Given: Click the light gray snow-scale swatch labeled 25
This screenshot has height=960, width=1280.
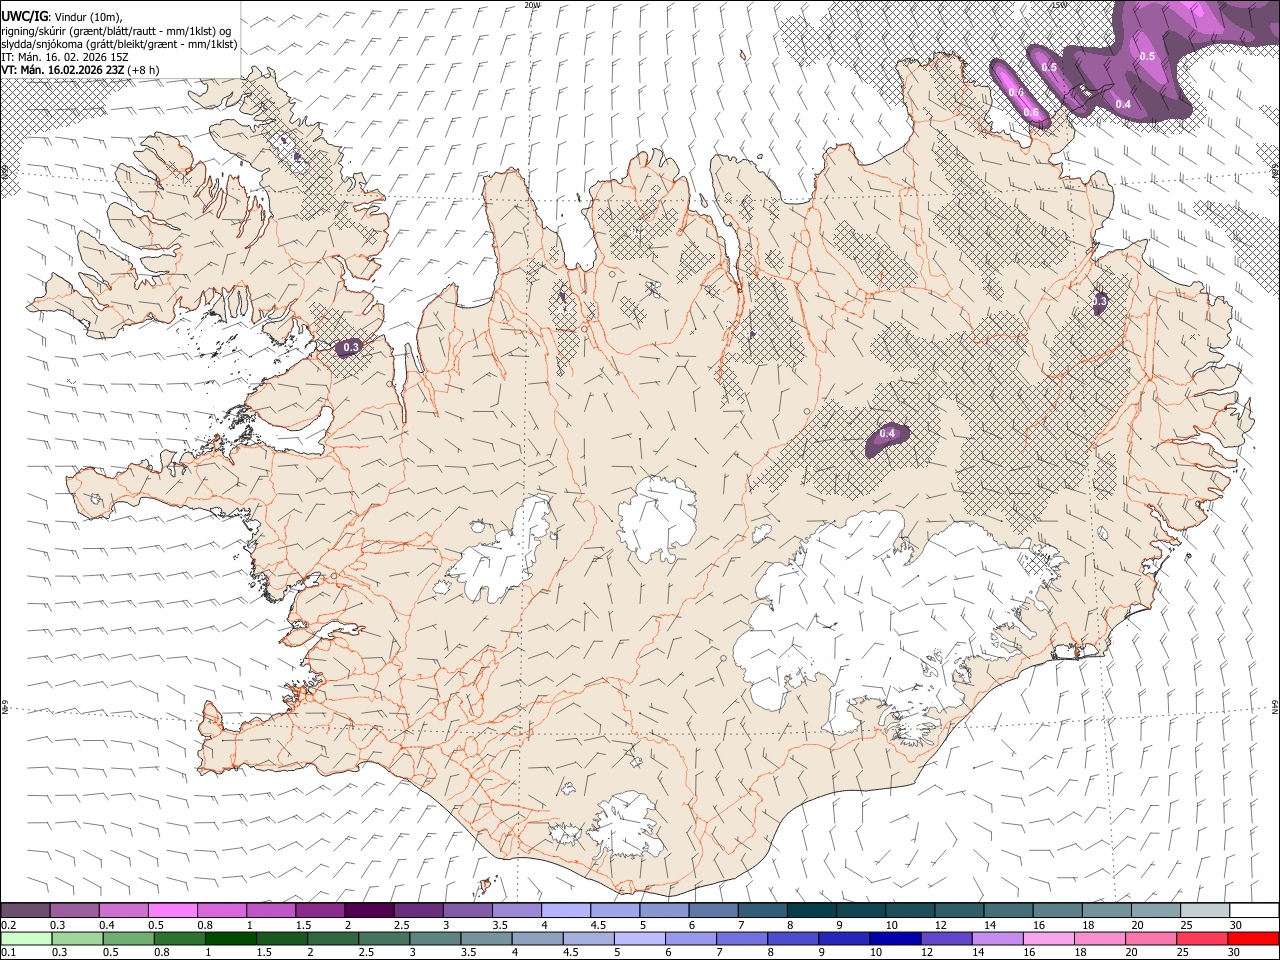Looking at the screenshot, I should (x=1205, y=910).
